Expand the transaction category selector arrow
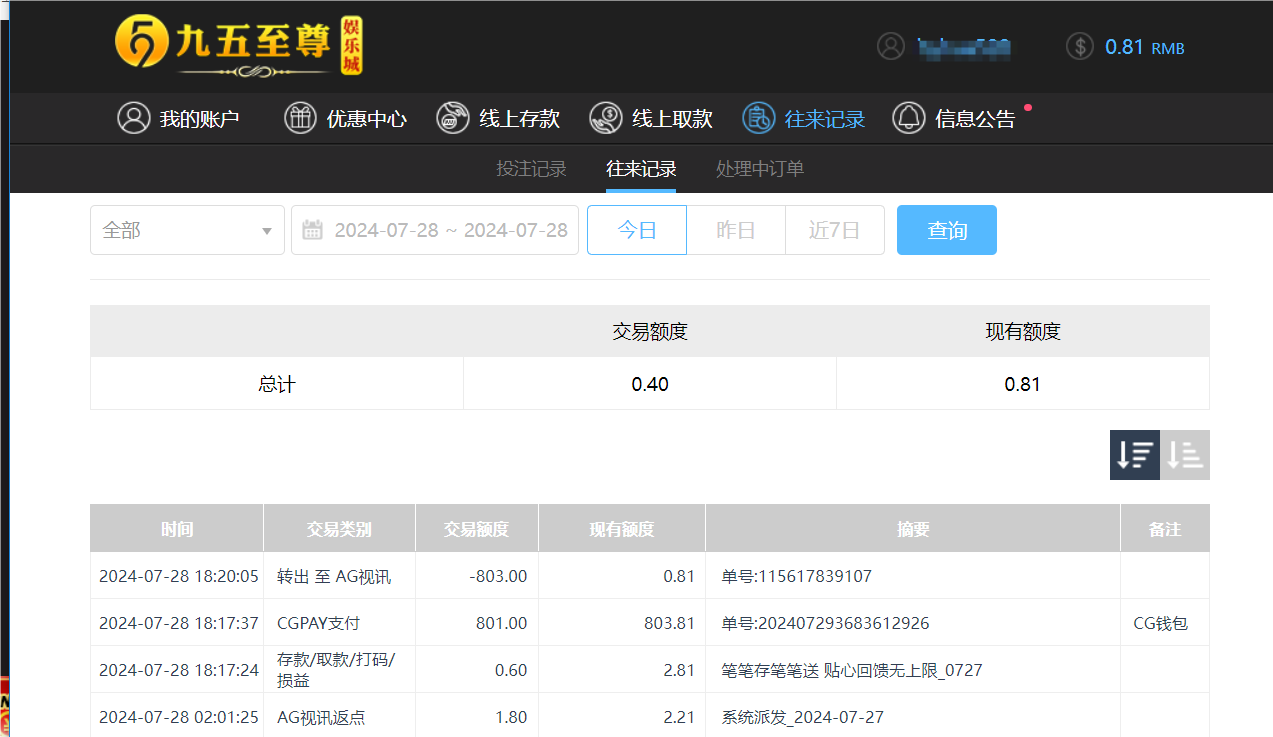This screenshot has width=1273, height=737. click(268, 229)
